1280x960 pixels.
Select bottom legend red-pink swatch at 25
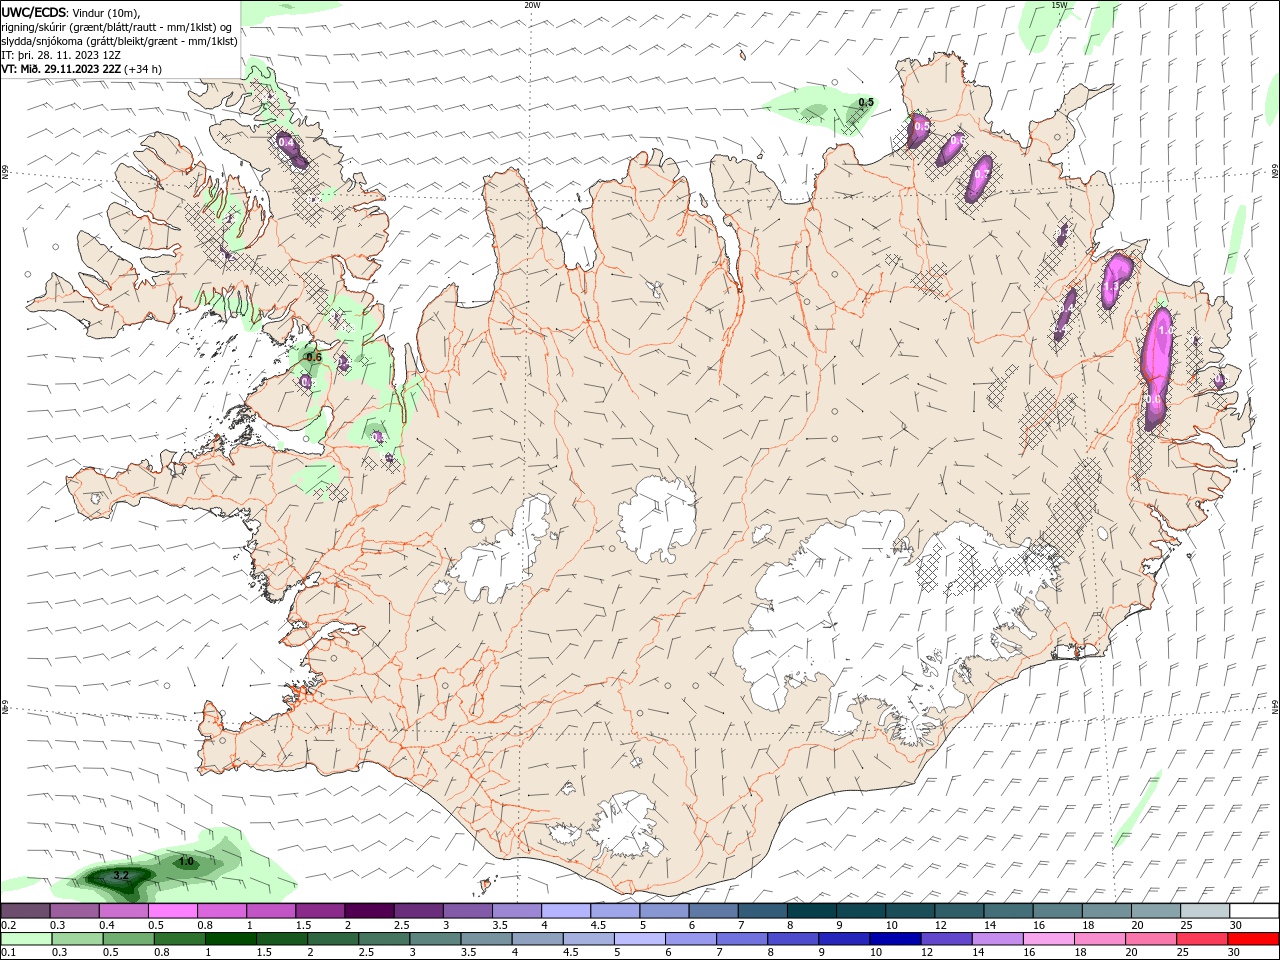1201,939
